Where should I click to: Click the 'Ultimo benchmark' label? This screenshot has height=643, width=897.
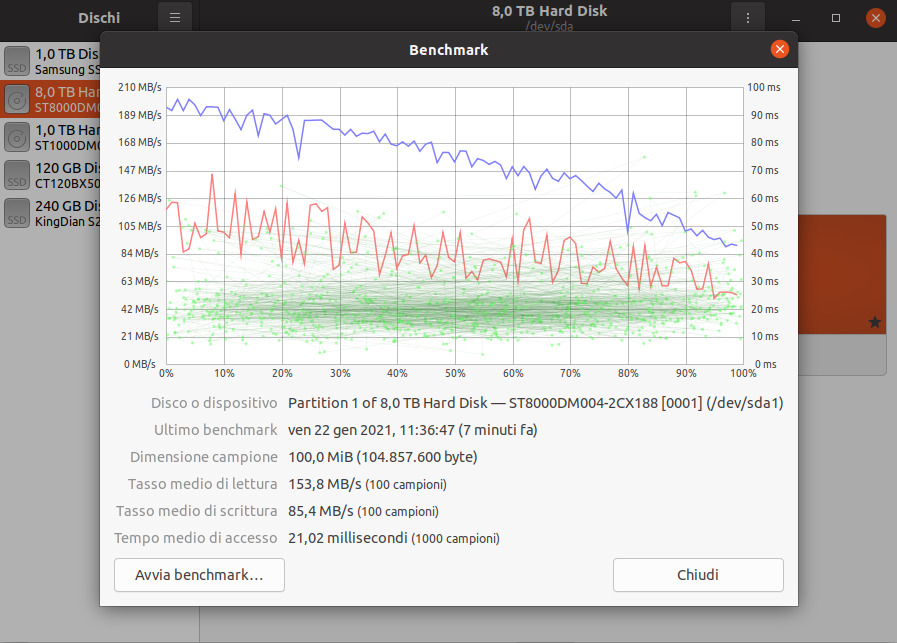point(216,430)
